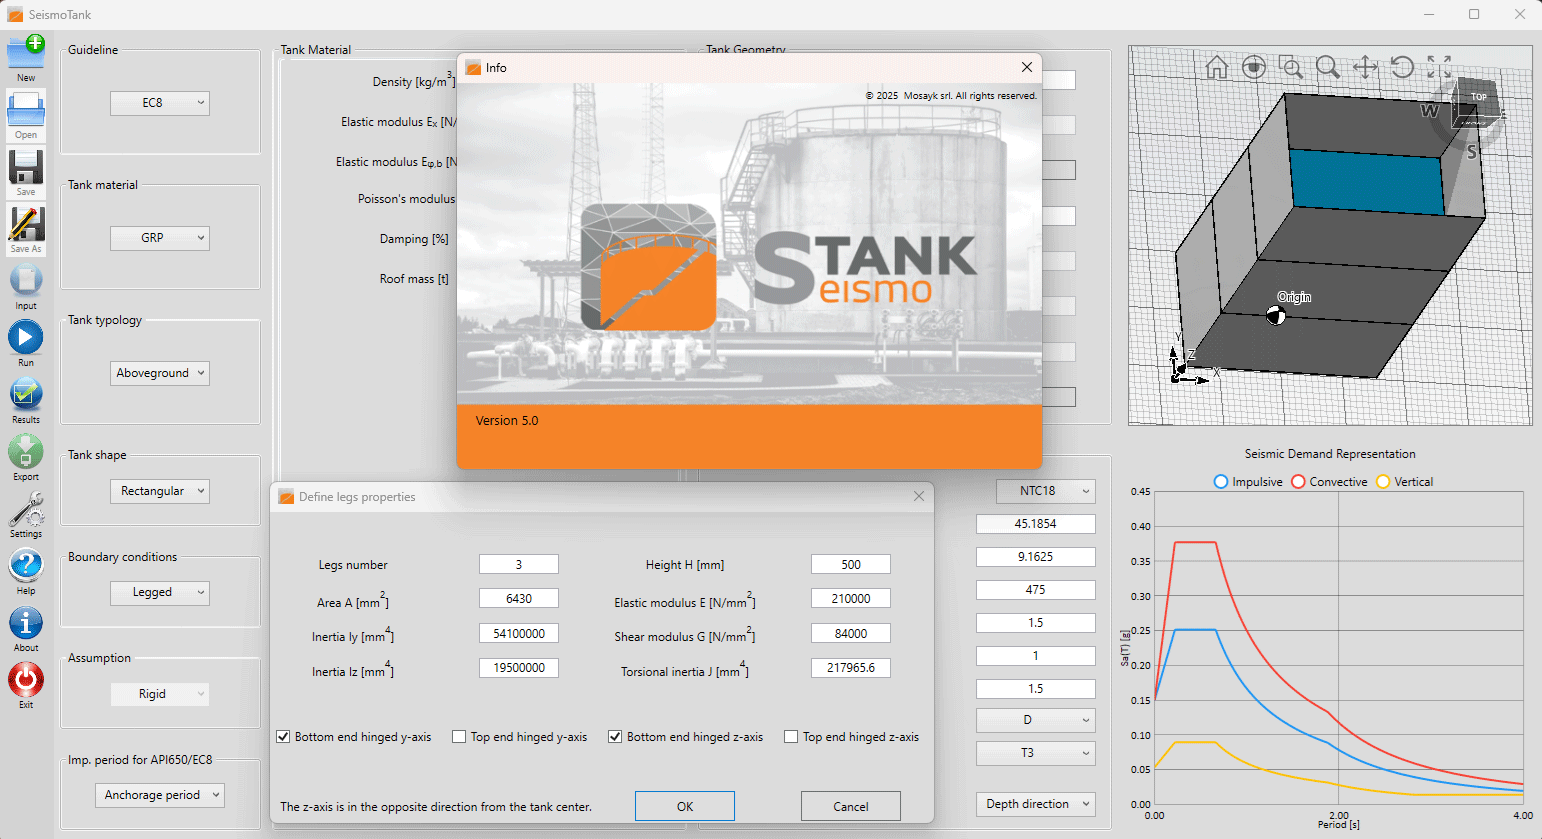The width and height of the screenshot is (1542, 839).
Task: Click the zoom window icon in viewer
Action: point(1291,67)
